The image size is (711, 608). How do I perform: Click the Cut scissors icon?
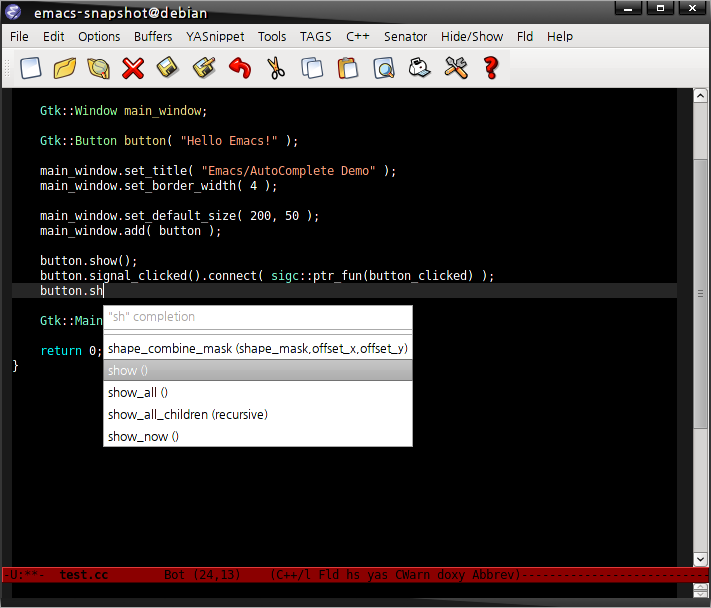pos(276,68)
